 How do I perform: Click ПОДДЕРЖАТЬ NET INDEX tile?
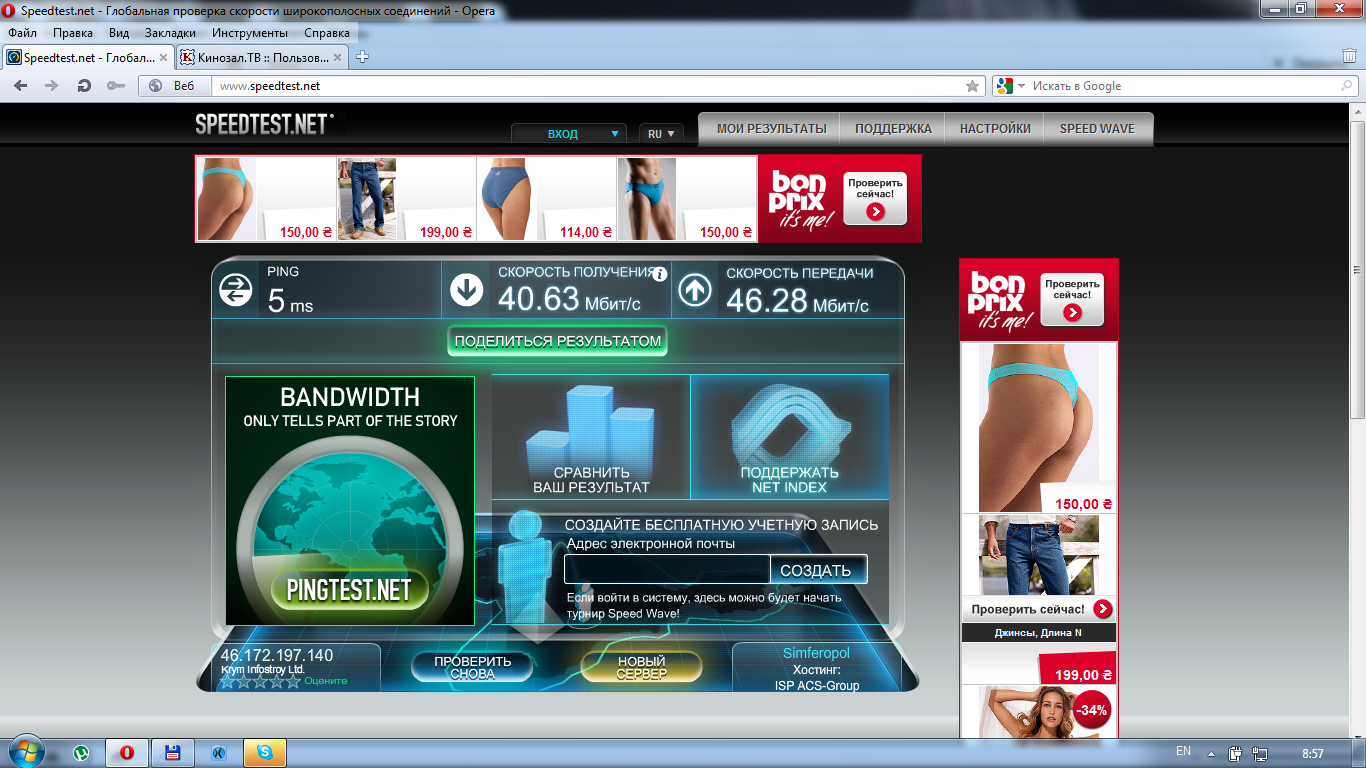(790, 437)
